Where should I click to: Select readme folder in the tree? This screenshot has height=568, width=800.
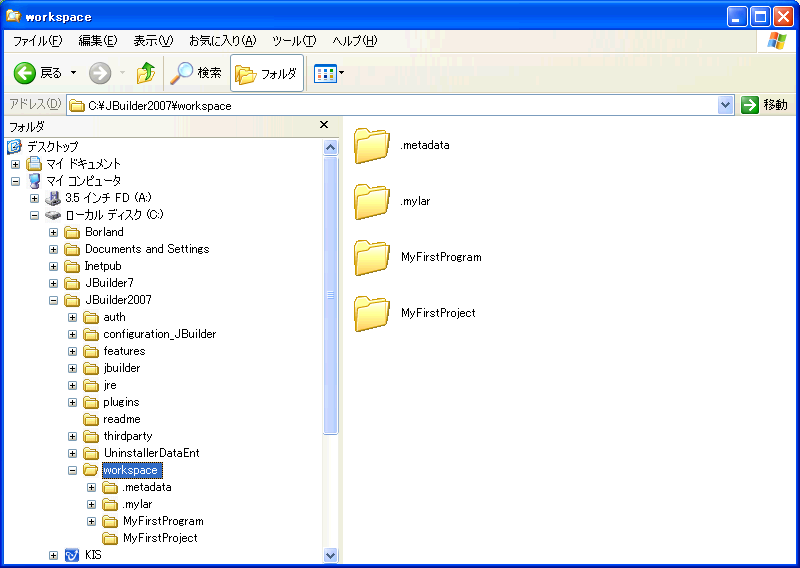[x=121, y=419]
